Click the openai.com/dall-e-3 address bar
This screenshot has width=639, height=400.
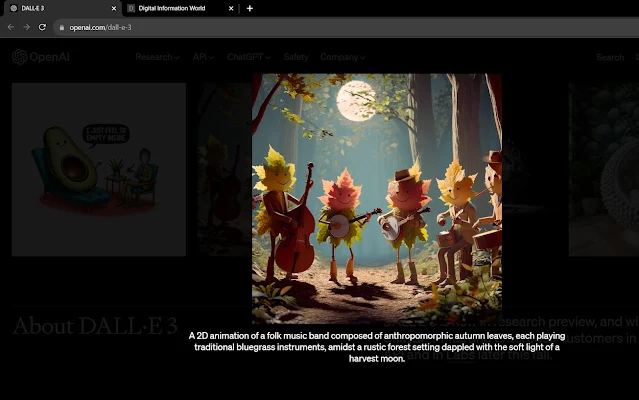(346, 27)
